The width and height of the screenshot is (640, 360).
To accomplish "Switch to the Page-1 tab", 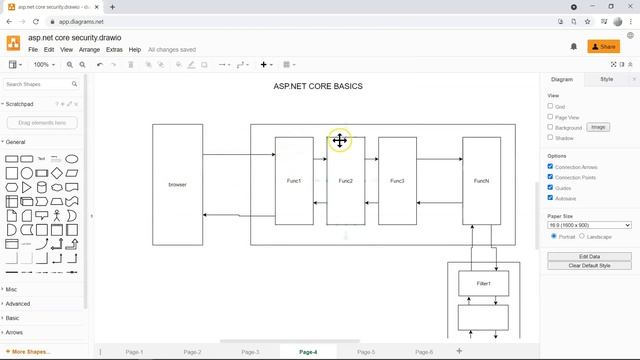I will pos(134,352).
